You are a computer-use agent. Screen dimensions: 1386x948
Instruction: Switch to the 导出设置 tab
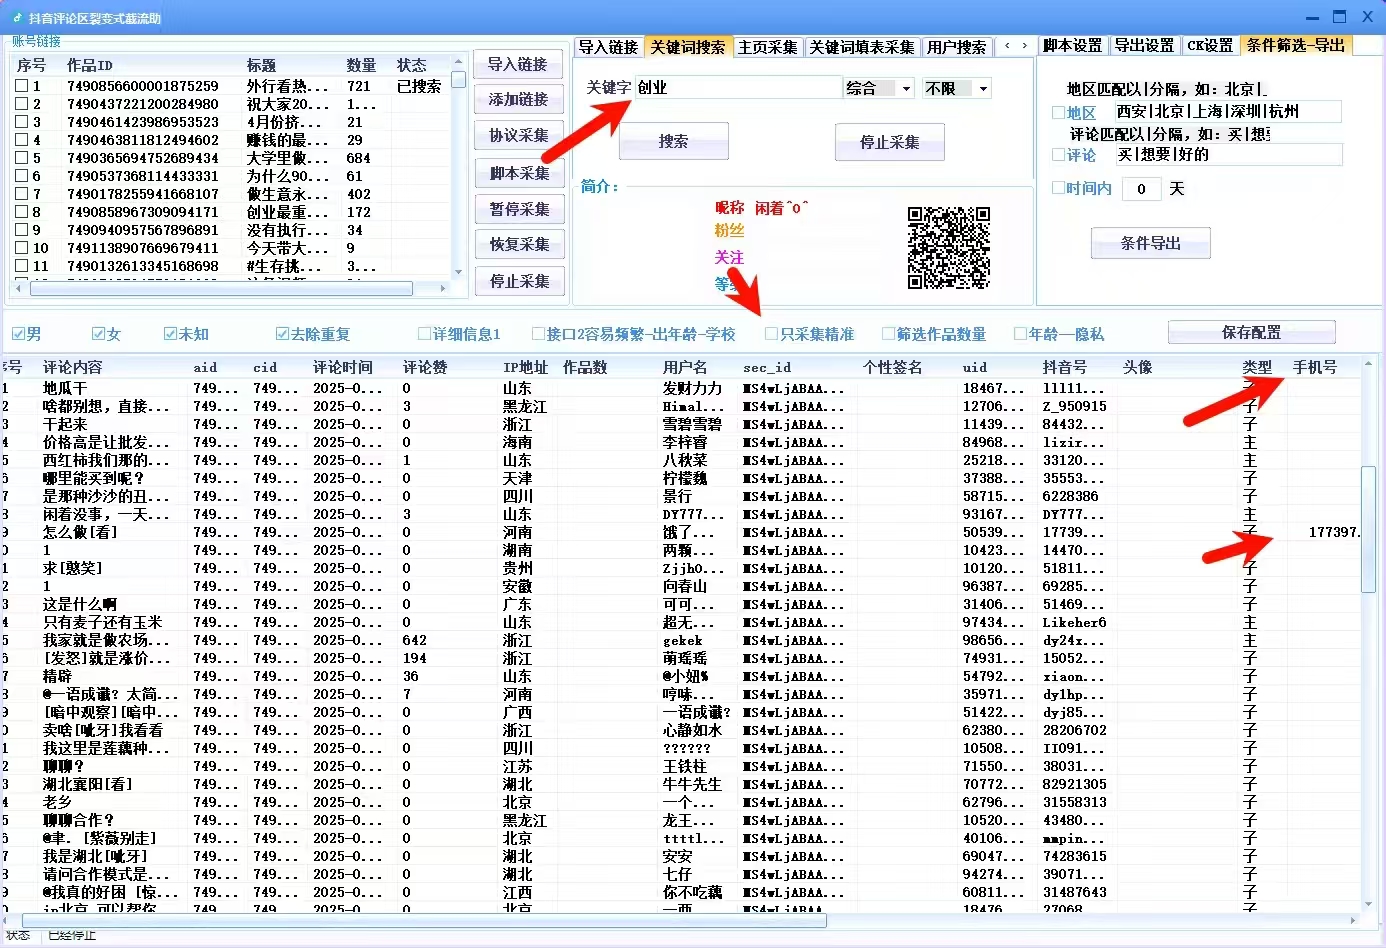point(1144,46)
